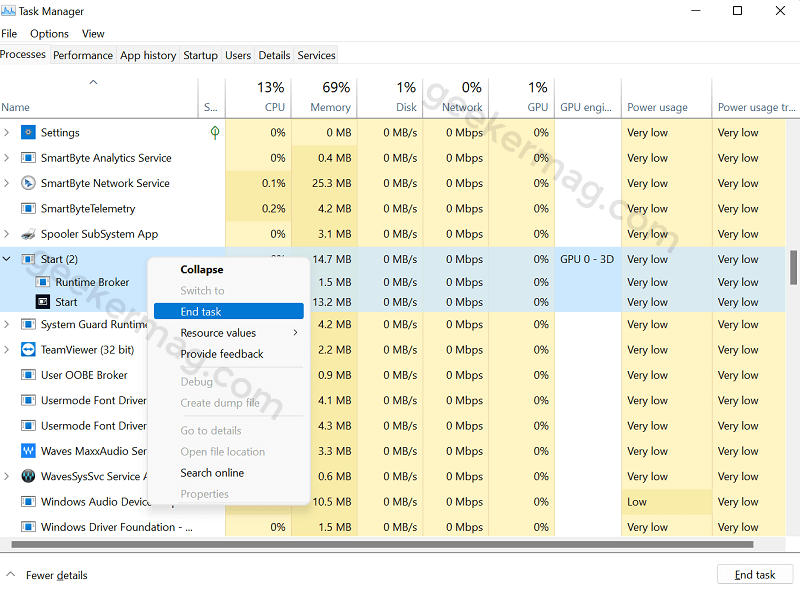This screenshot has height=593, width=800.
Task: Click the TeamViewer (32 bit) icon
Action: tap(28, 350)
